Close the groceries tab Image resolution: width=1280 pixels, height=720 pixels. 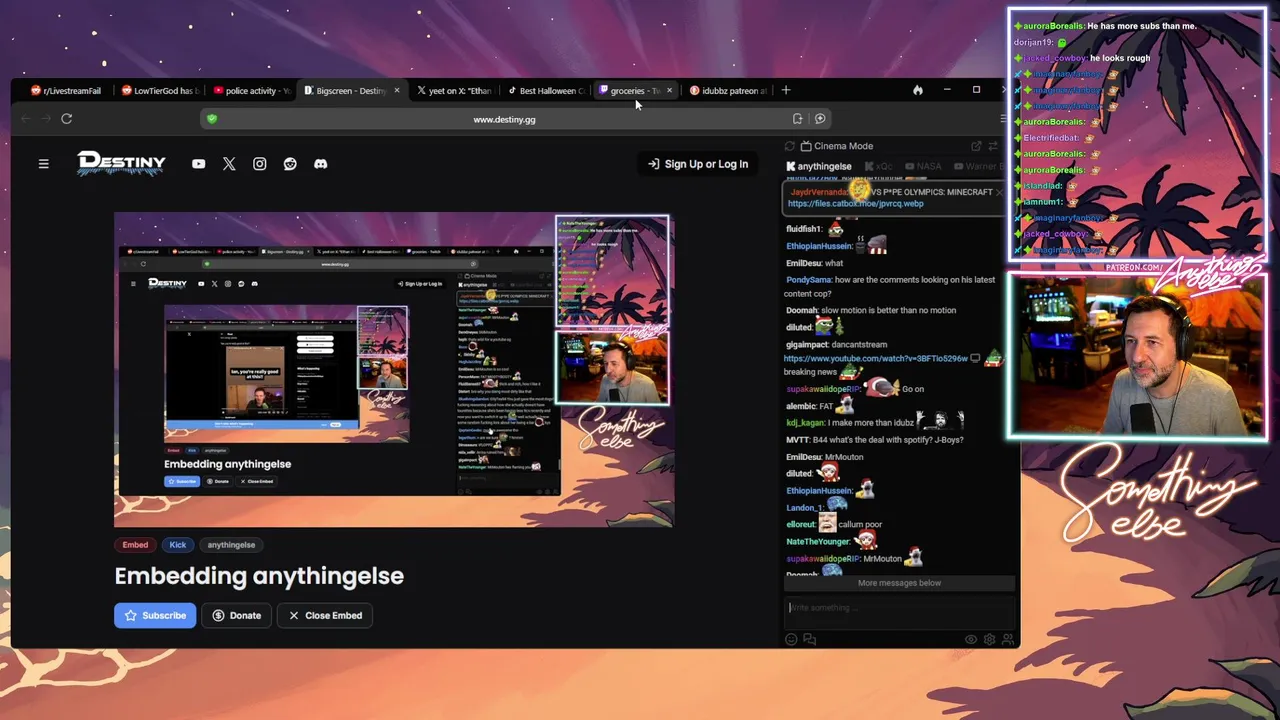(x=669, y=90)
